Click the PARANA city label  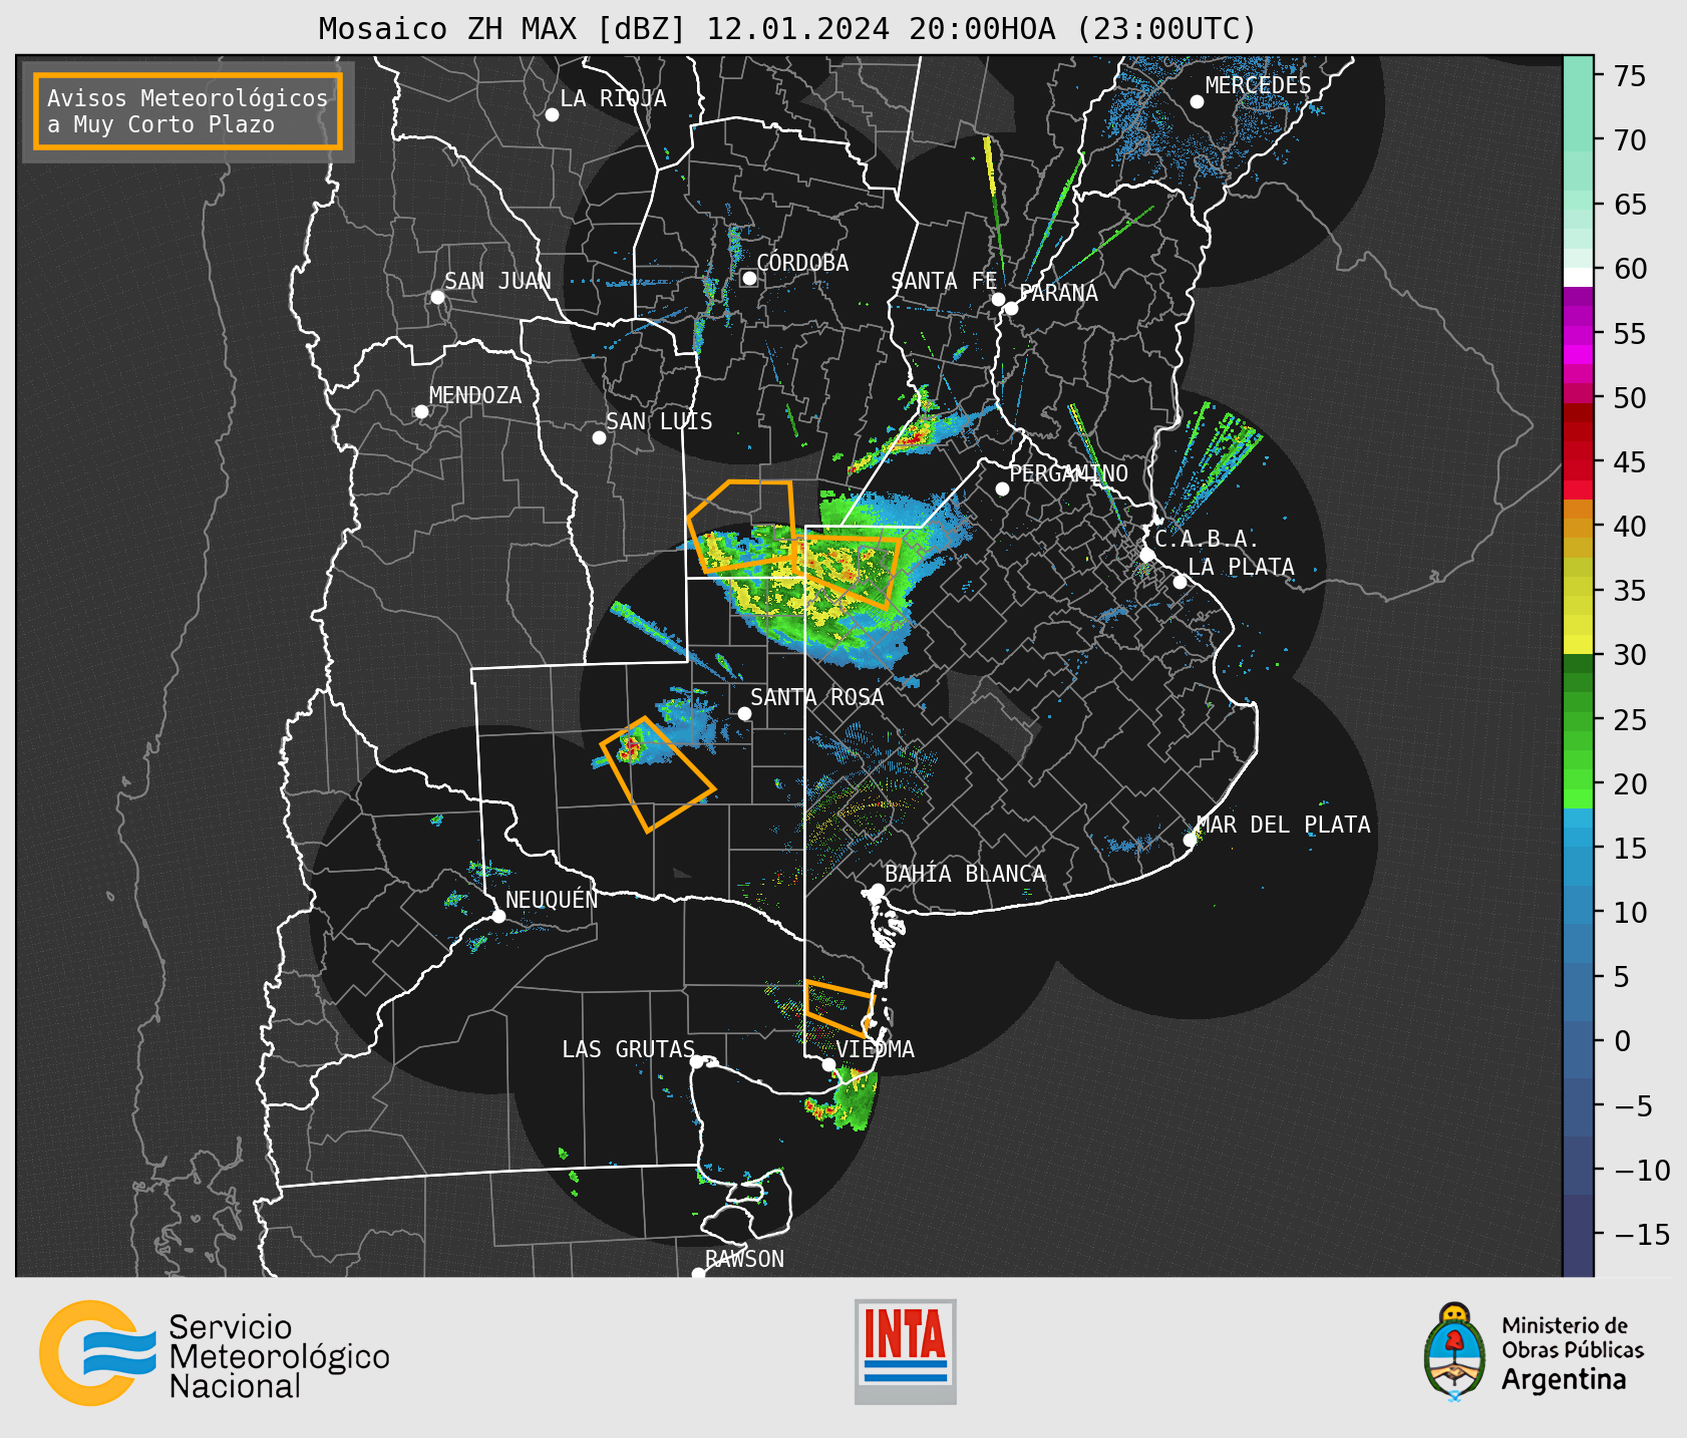click(x=1058, y=293)
